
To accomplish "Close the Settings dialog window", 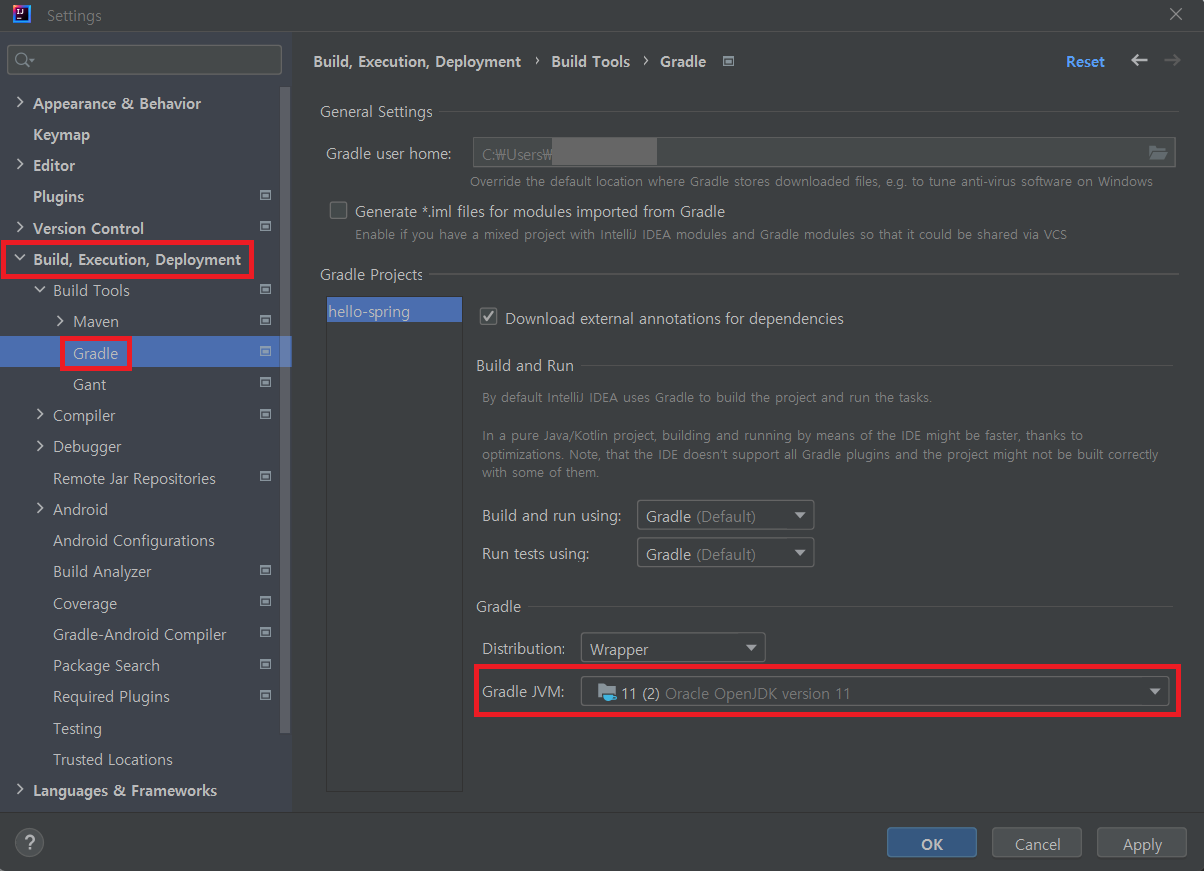I will coord(1175,14).
